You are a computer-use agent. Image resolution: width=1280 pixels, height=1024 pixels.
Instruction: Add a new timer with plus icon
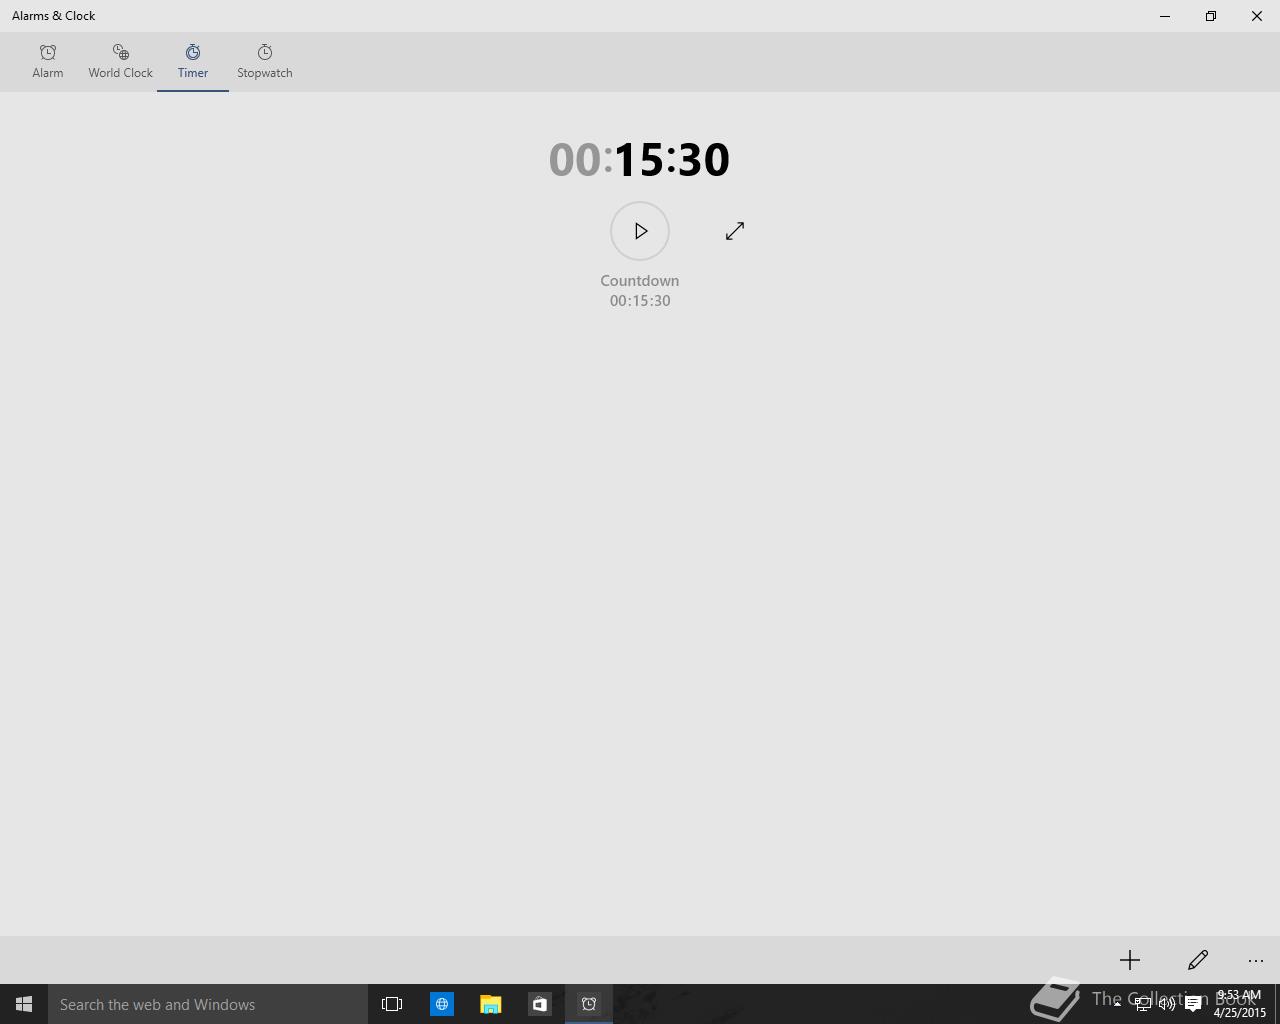click(x=1130, y=960)
